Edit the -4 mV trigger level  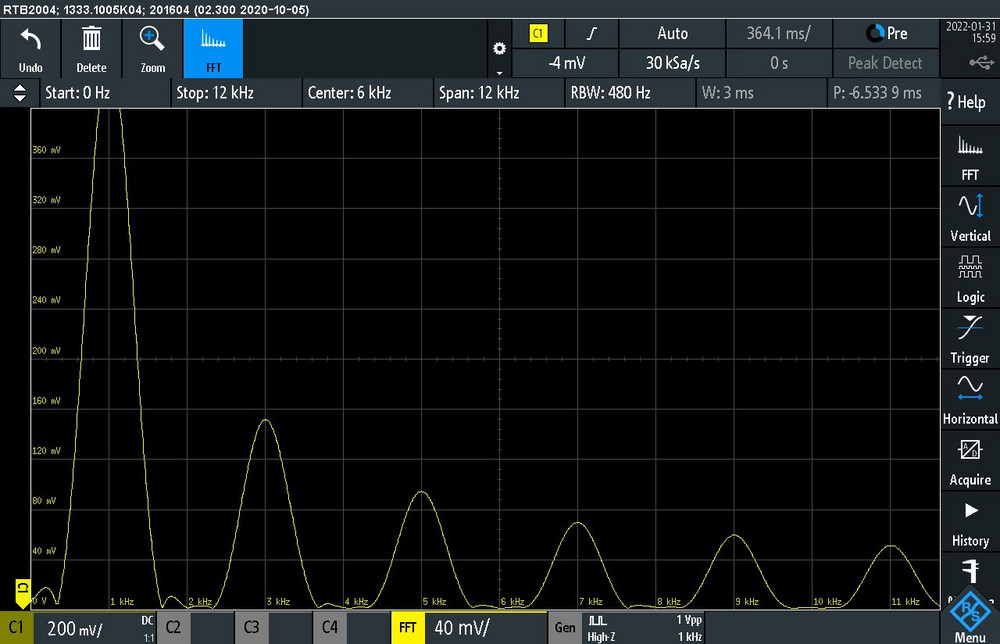tap(565, 63)
